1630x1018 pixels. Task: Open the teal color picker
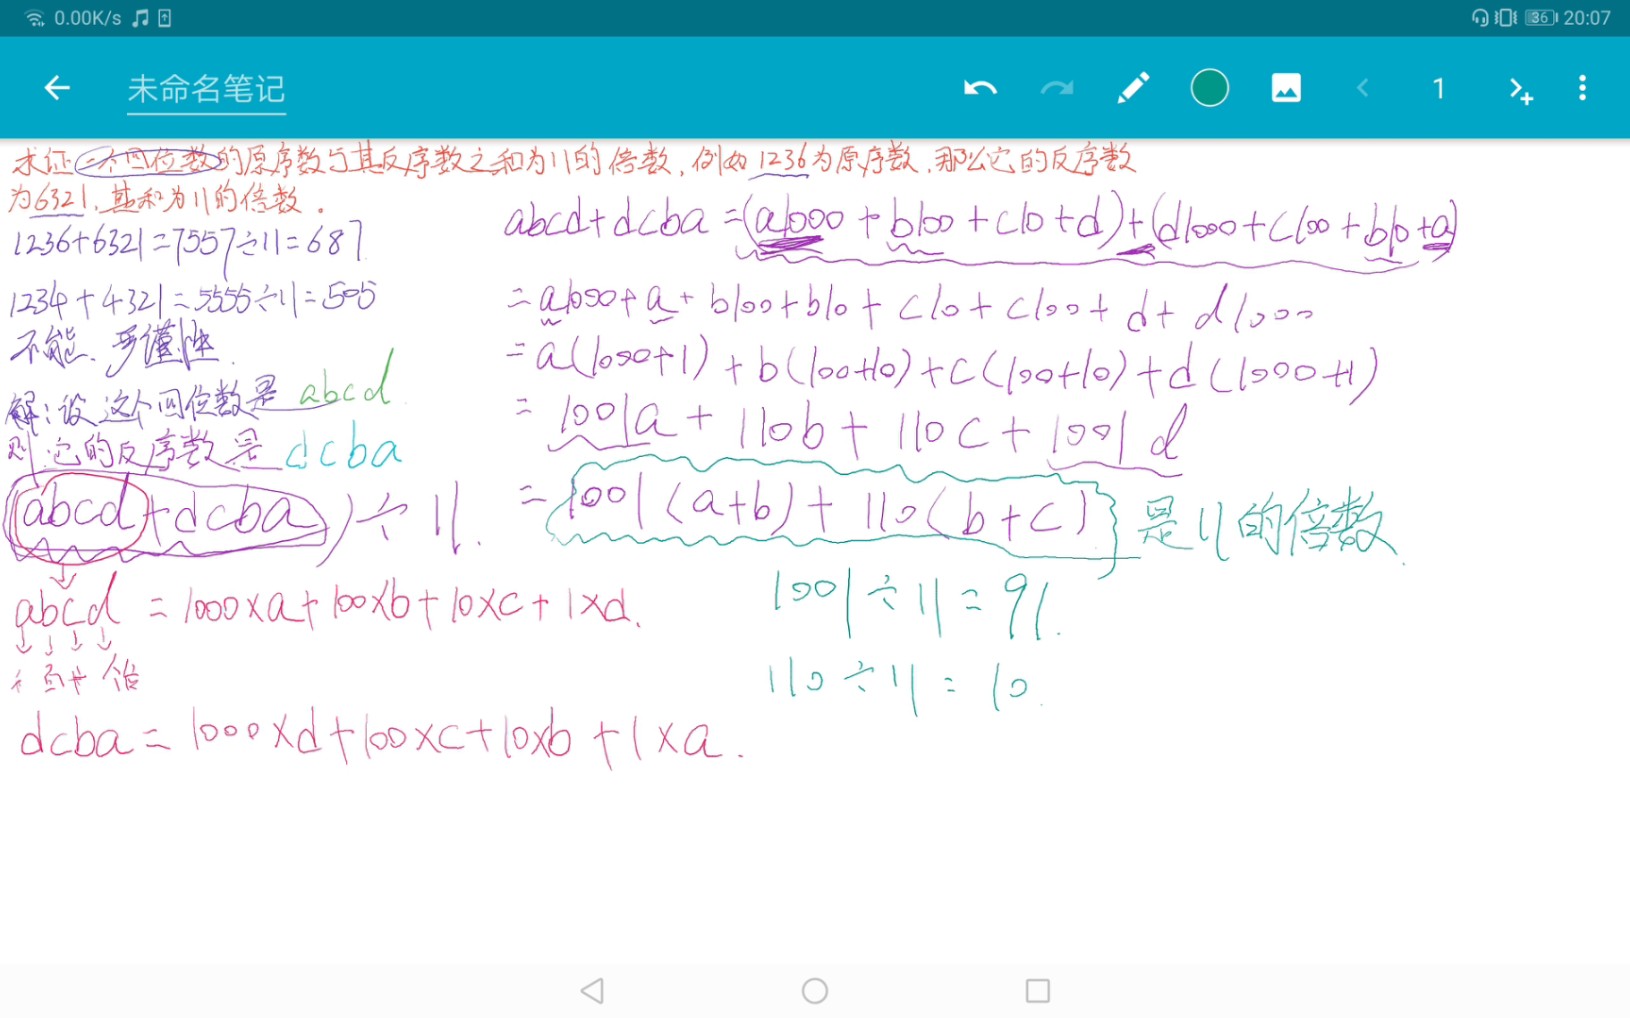click(1209, 88)
